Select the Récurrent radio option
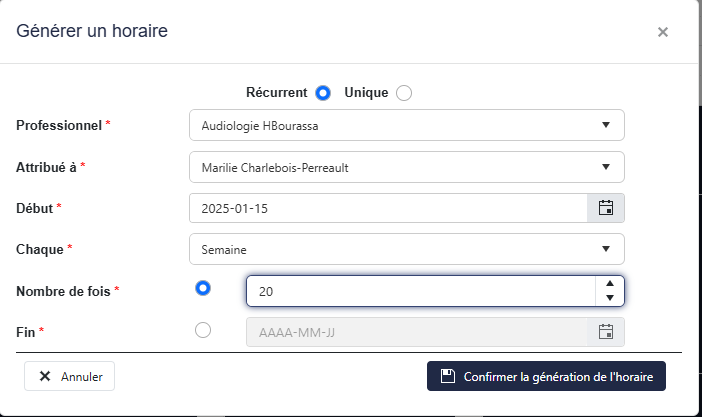The height and width of the screenshot is (417, 702). click(x=323, y=93)
